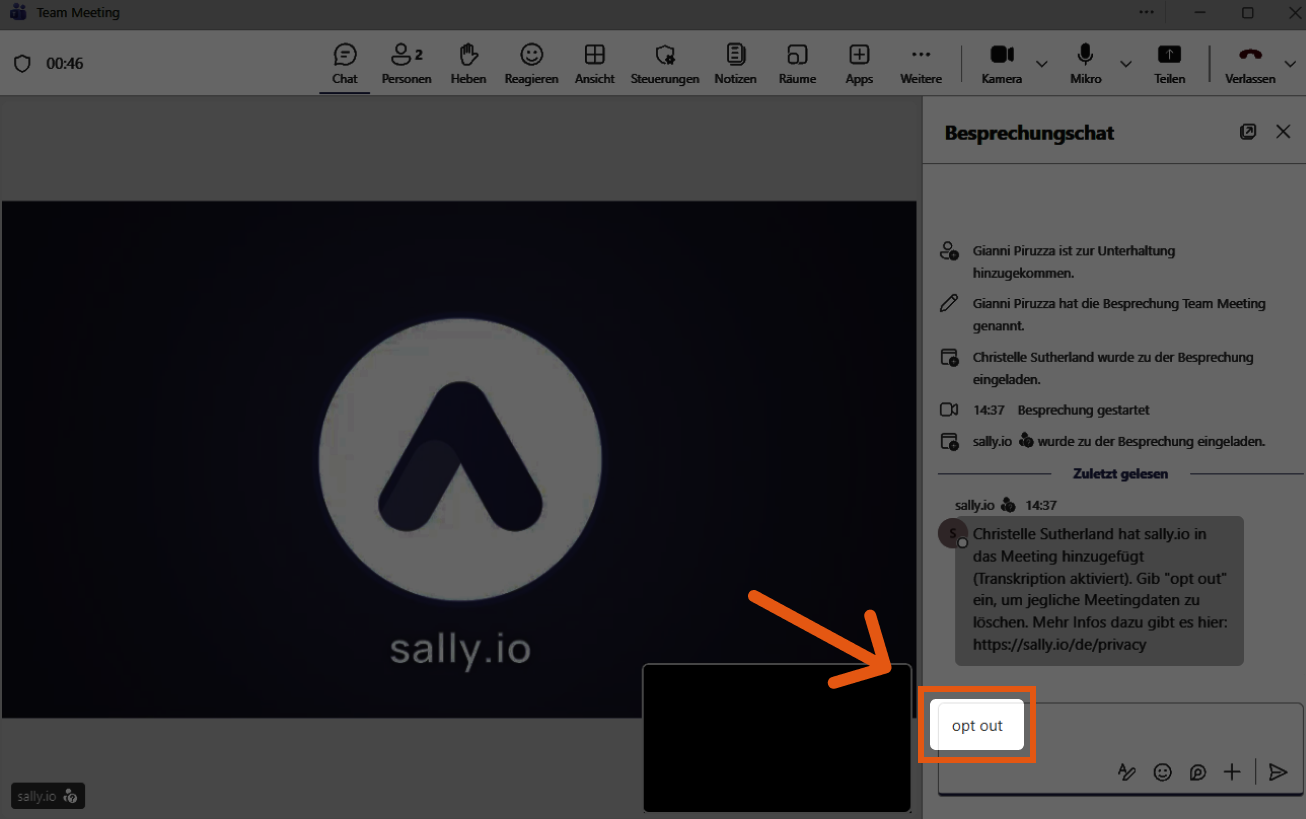Click Teilen to share screen
The image size is (1306, 819).
(1169, 63)
